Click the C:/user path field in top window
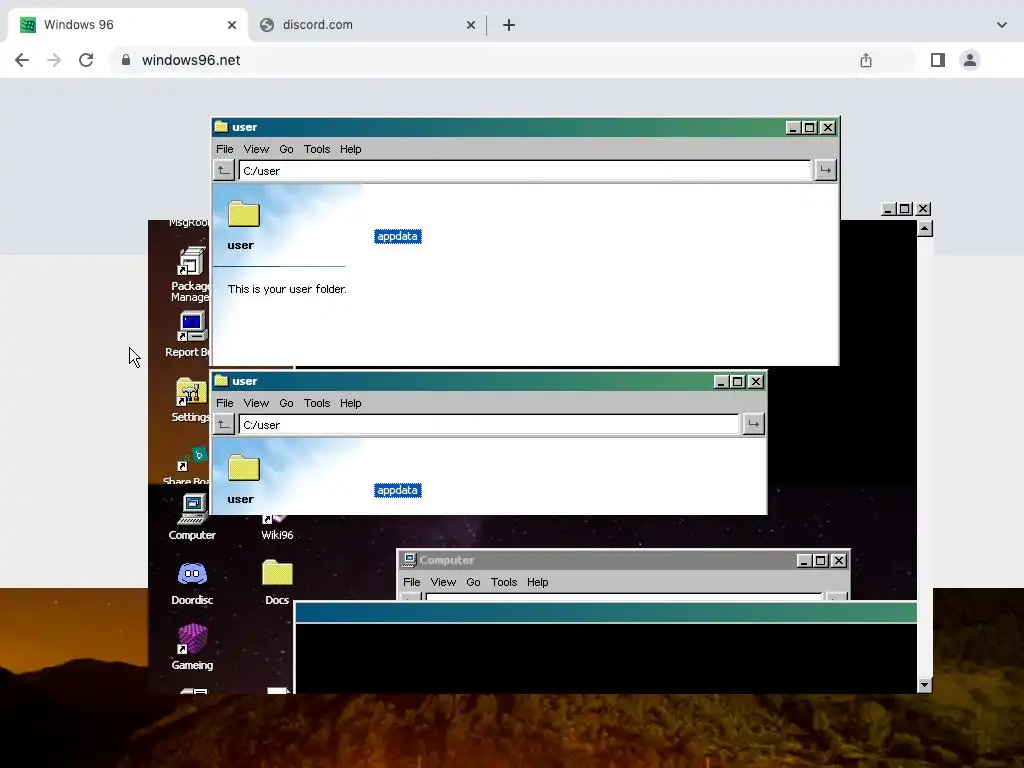 pyautogui.click(x=524, y=170)
